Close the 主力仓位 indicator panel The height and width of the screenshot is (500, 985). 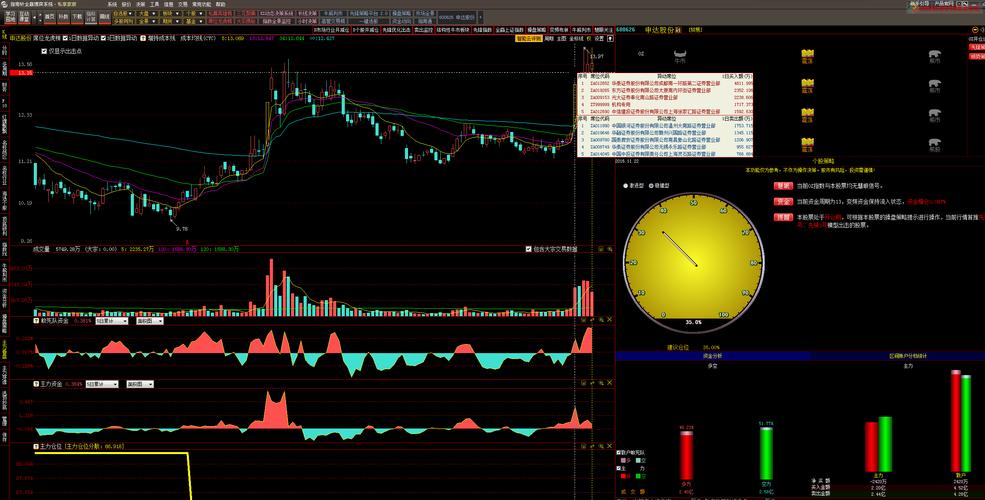(609, 445)
